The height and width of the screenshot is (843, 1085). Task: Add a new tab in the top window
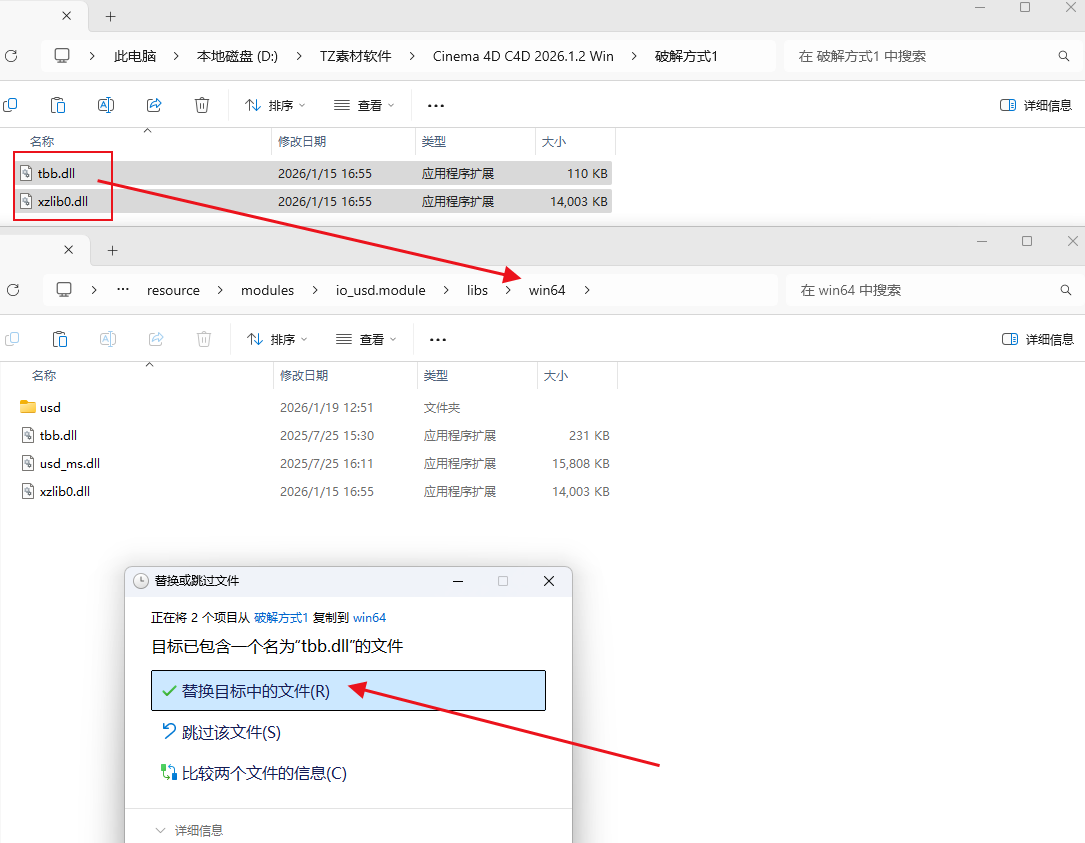click(111, 16)
